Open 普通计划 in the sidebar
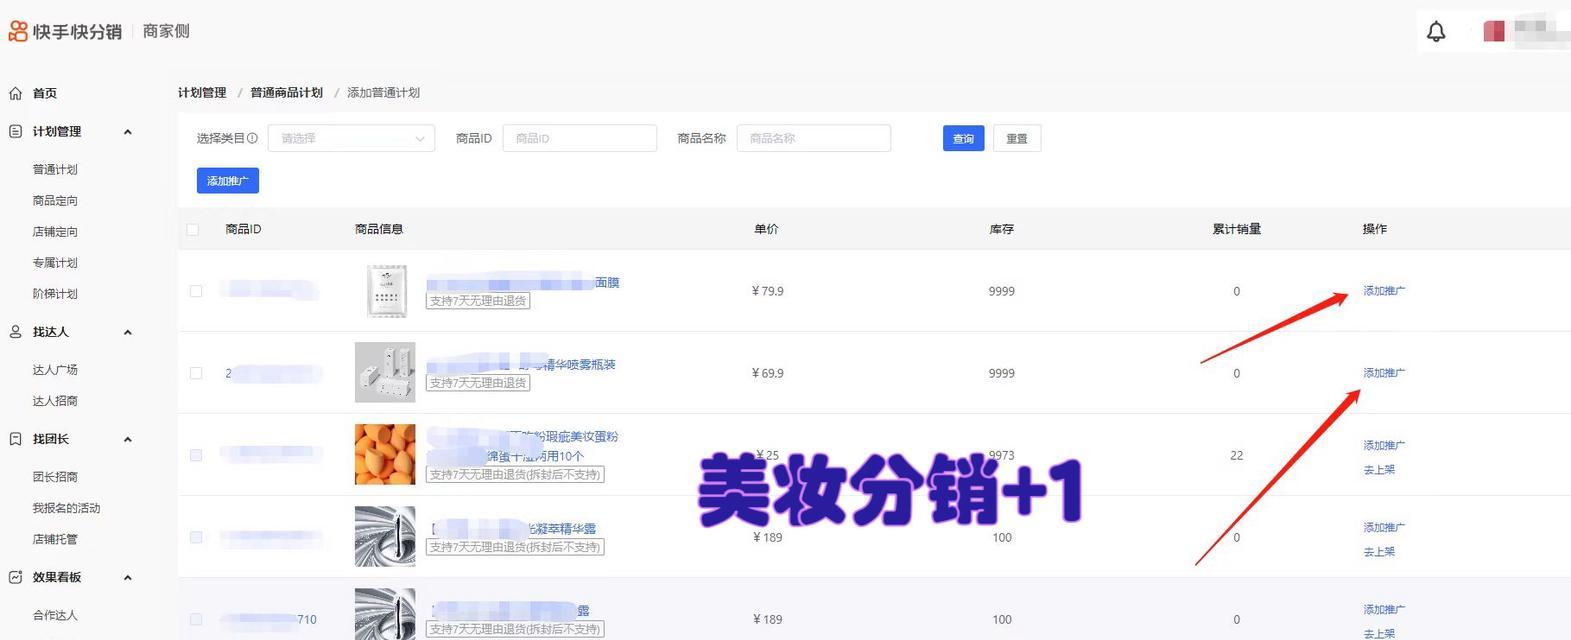 (55, 169)
